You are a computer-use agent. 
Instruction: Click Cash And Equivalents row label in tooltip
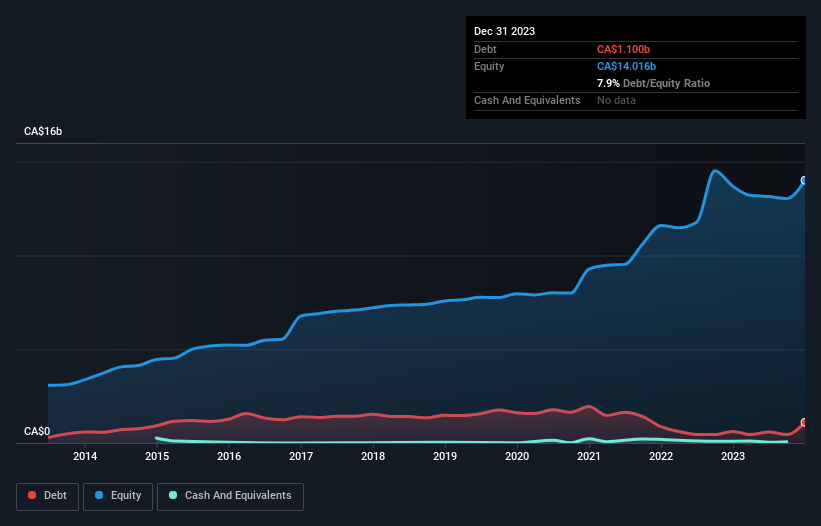pyautogui.click(x=527, y=100)
